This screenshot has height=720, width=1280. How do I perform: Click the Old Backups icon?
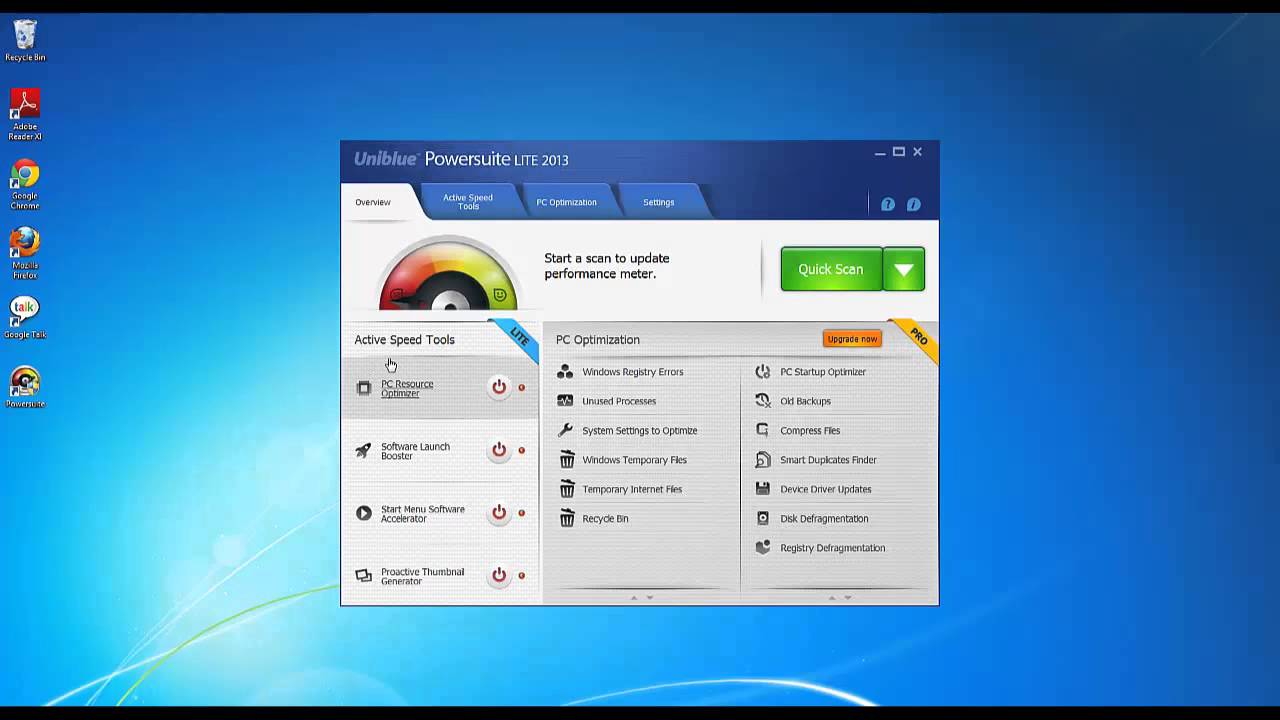click(x=763, y=401)
